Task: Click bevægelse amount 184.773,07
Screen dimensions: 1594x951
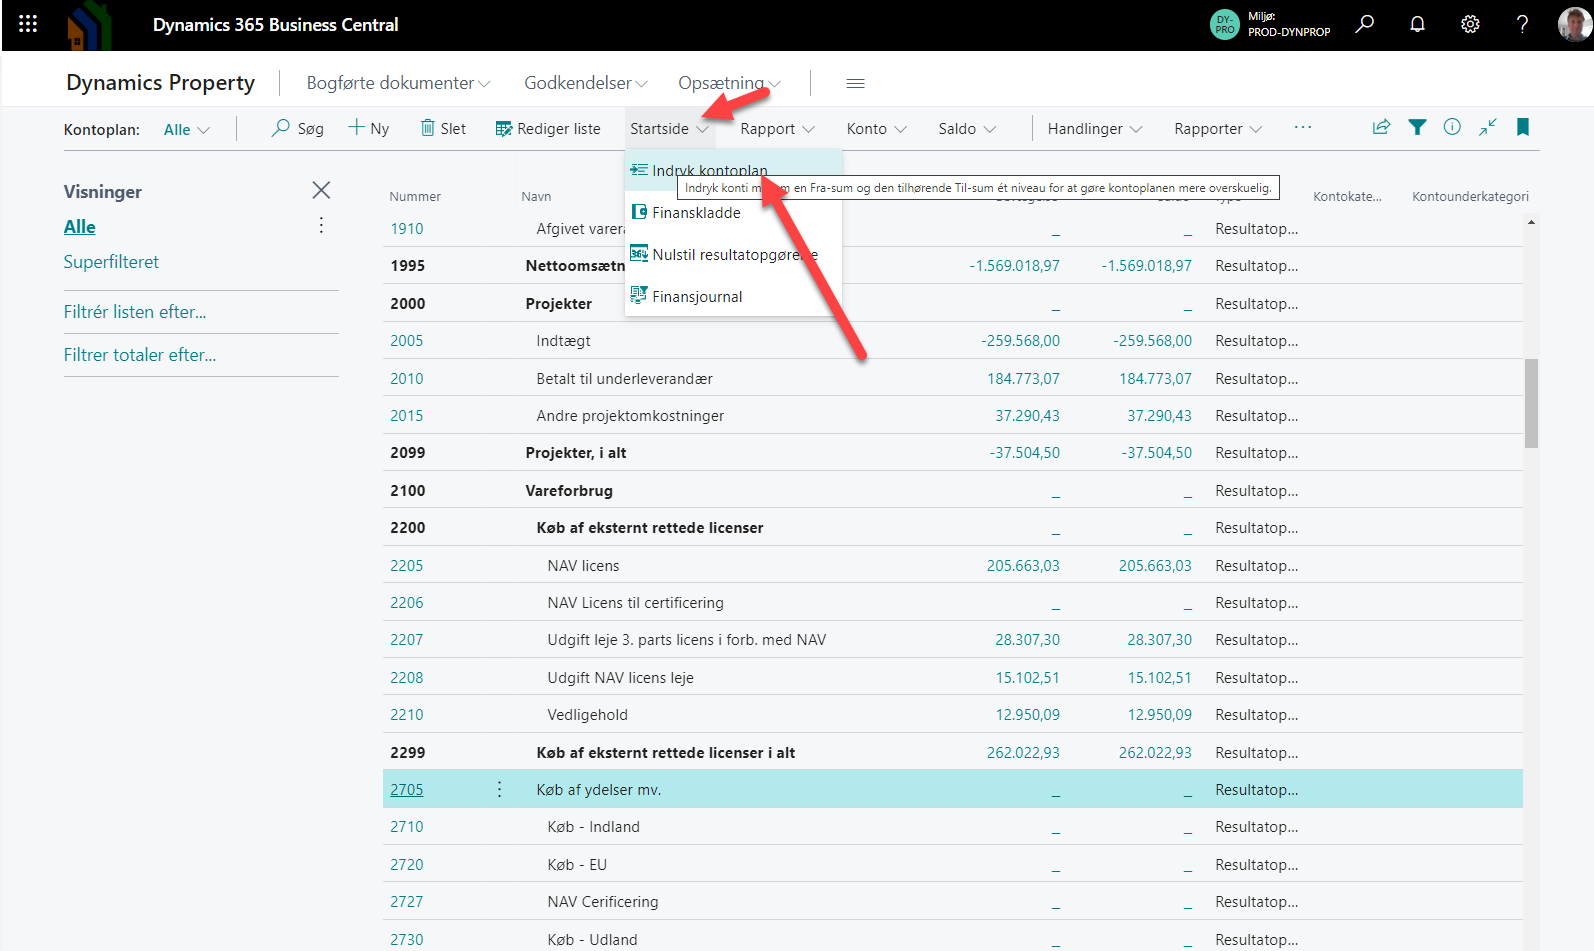Action: 1023,378
